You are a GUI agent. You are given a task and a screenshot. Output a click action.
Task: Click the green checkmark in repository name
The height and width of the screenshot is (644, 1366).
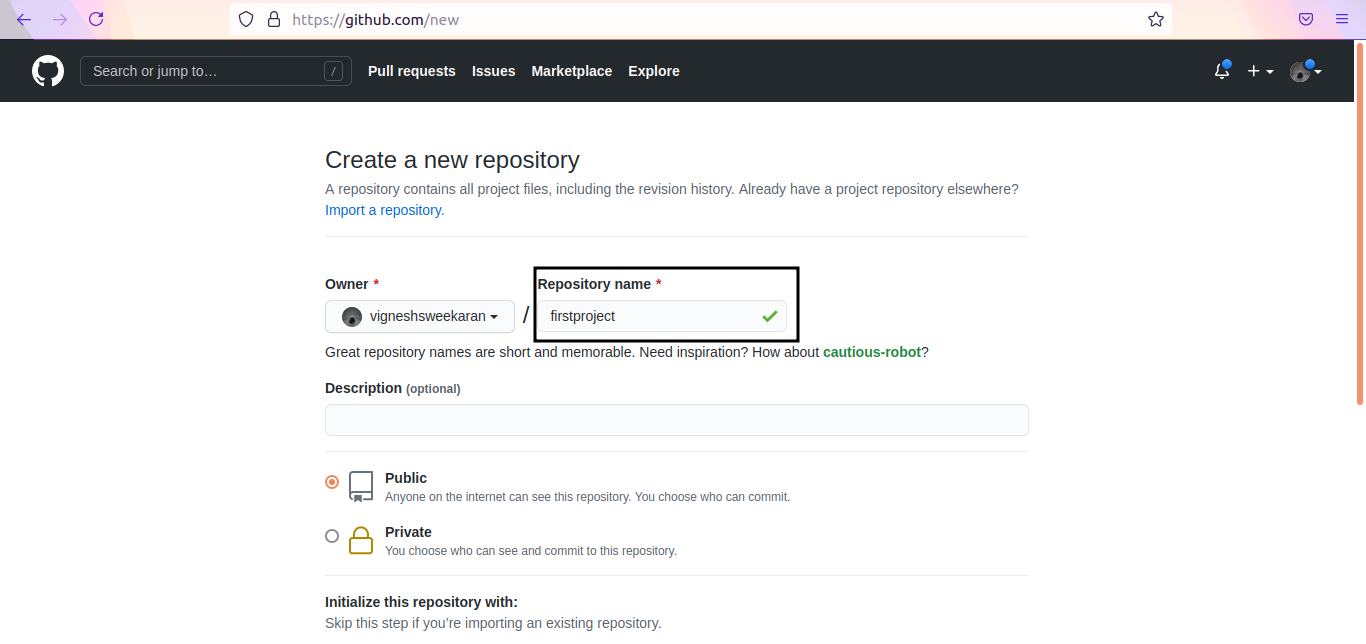tap(769, 316)
